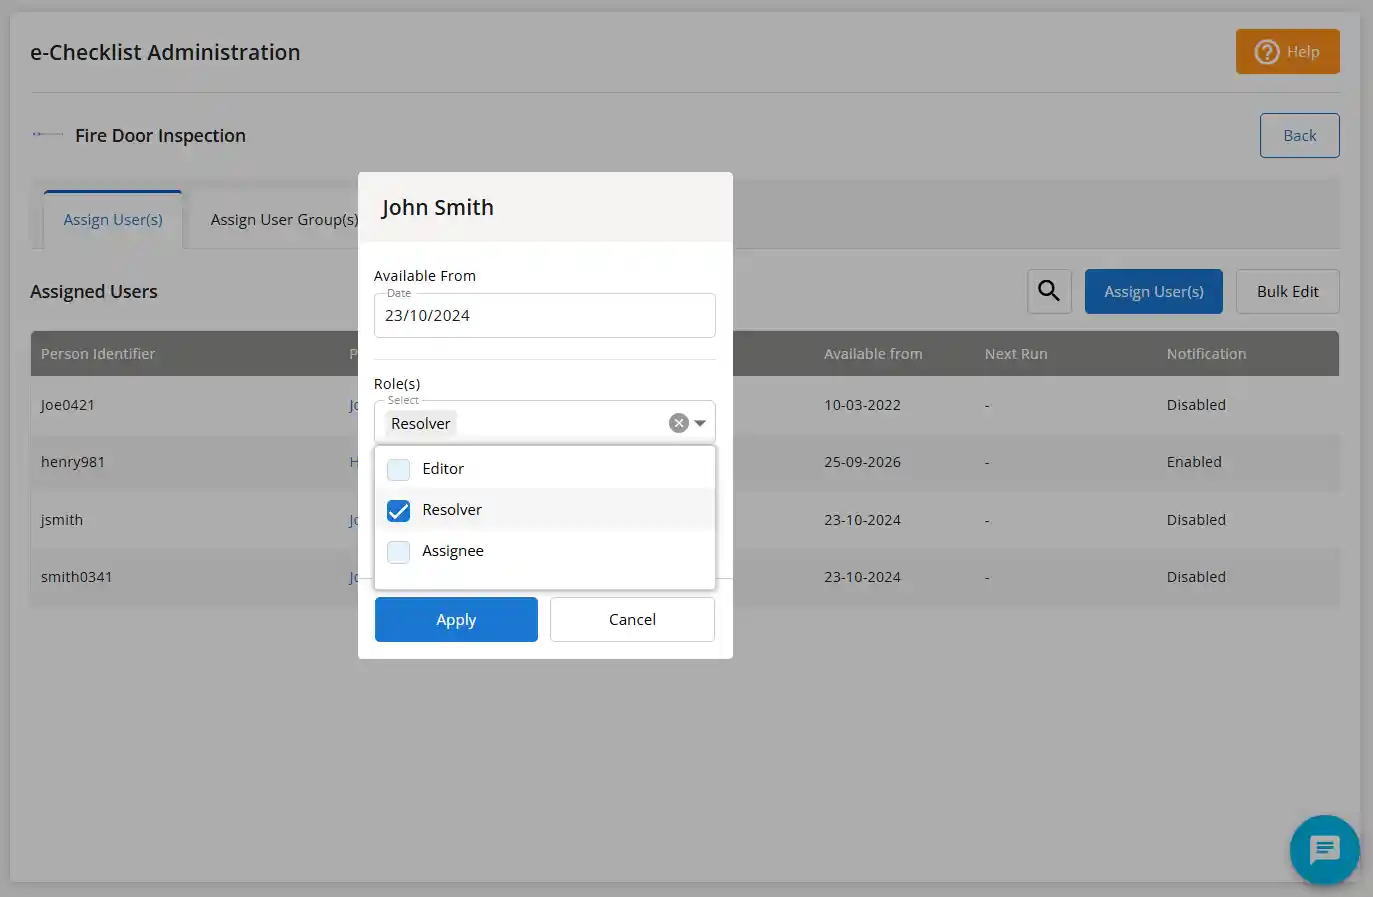The height and width of the screenshot is (897, 1373).
Task: Click the Notification column header
Action: 1206,354
